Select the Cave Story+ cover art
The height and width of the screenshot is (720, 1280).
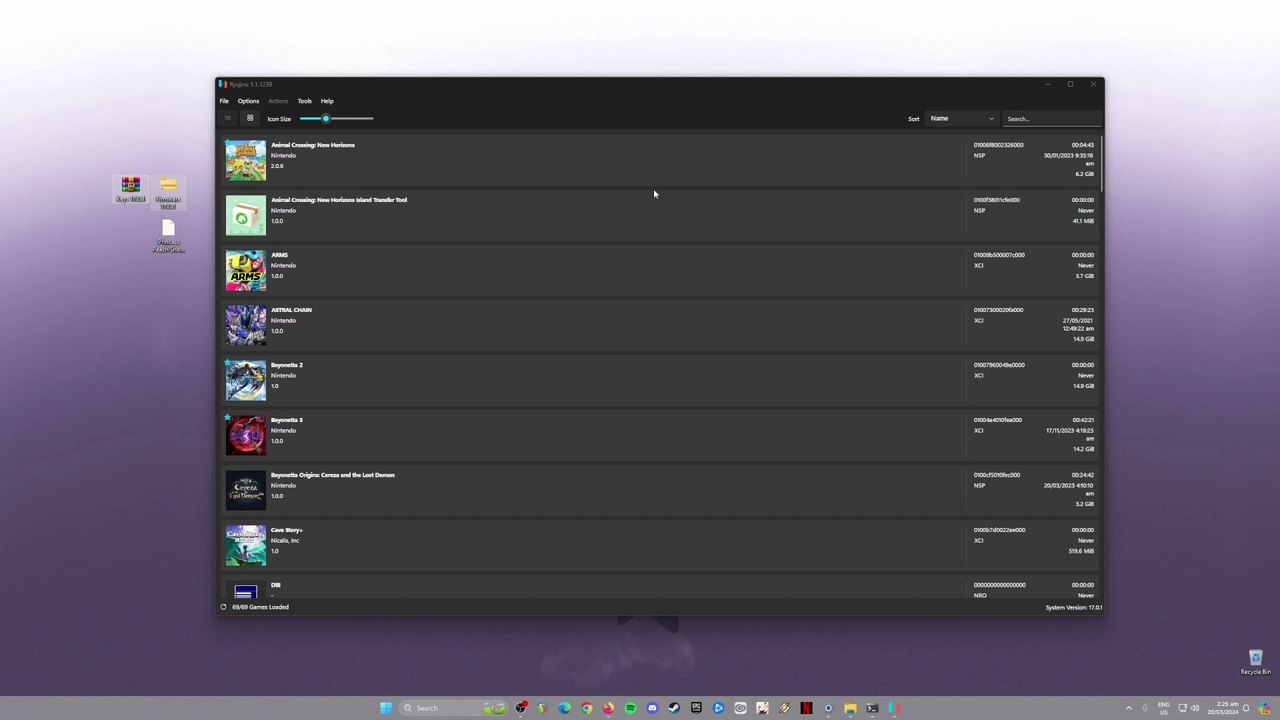[245, 545]
